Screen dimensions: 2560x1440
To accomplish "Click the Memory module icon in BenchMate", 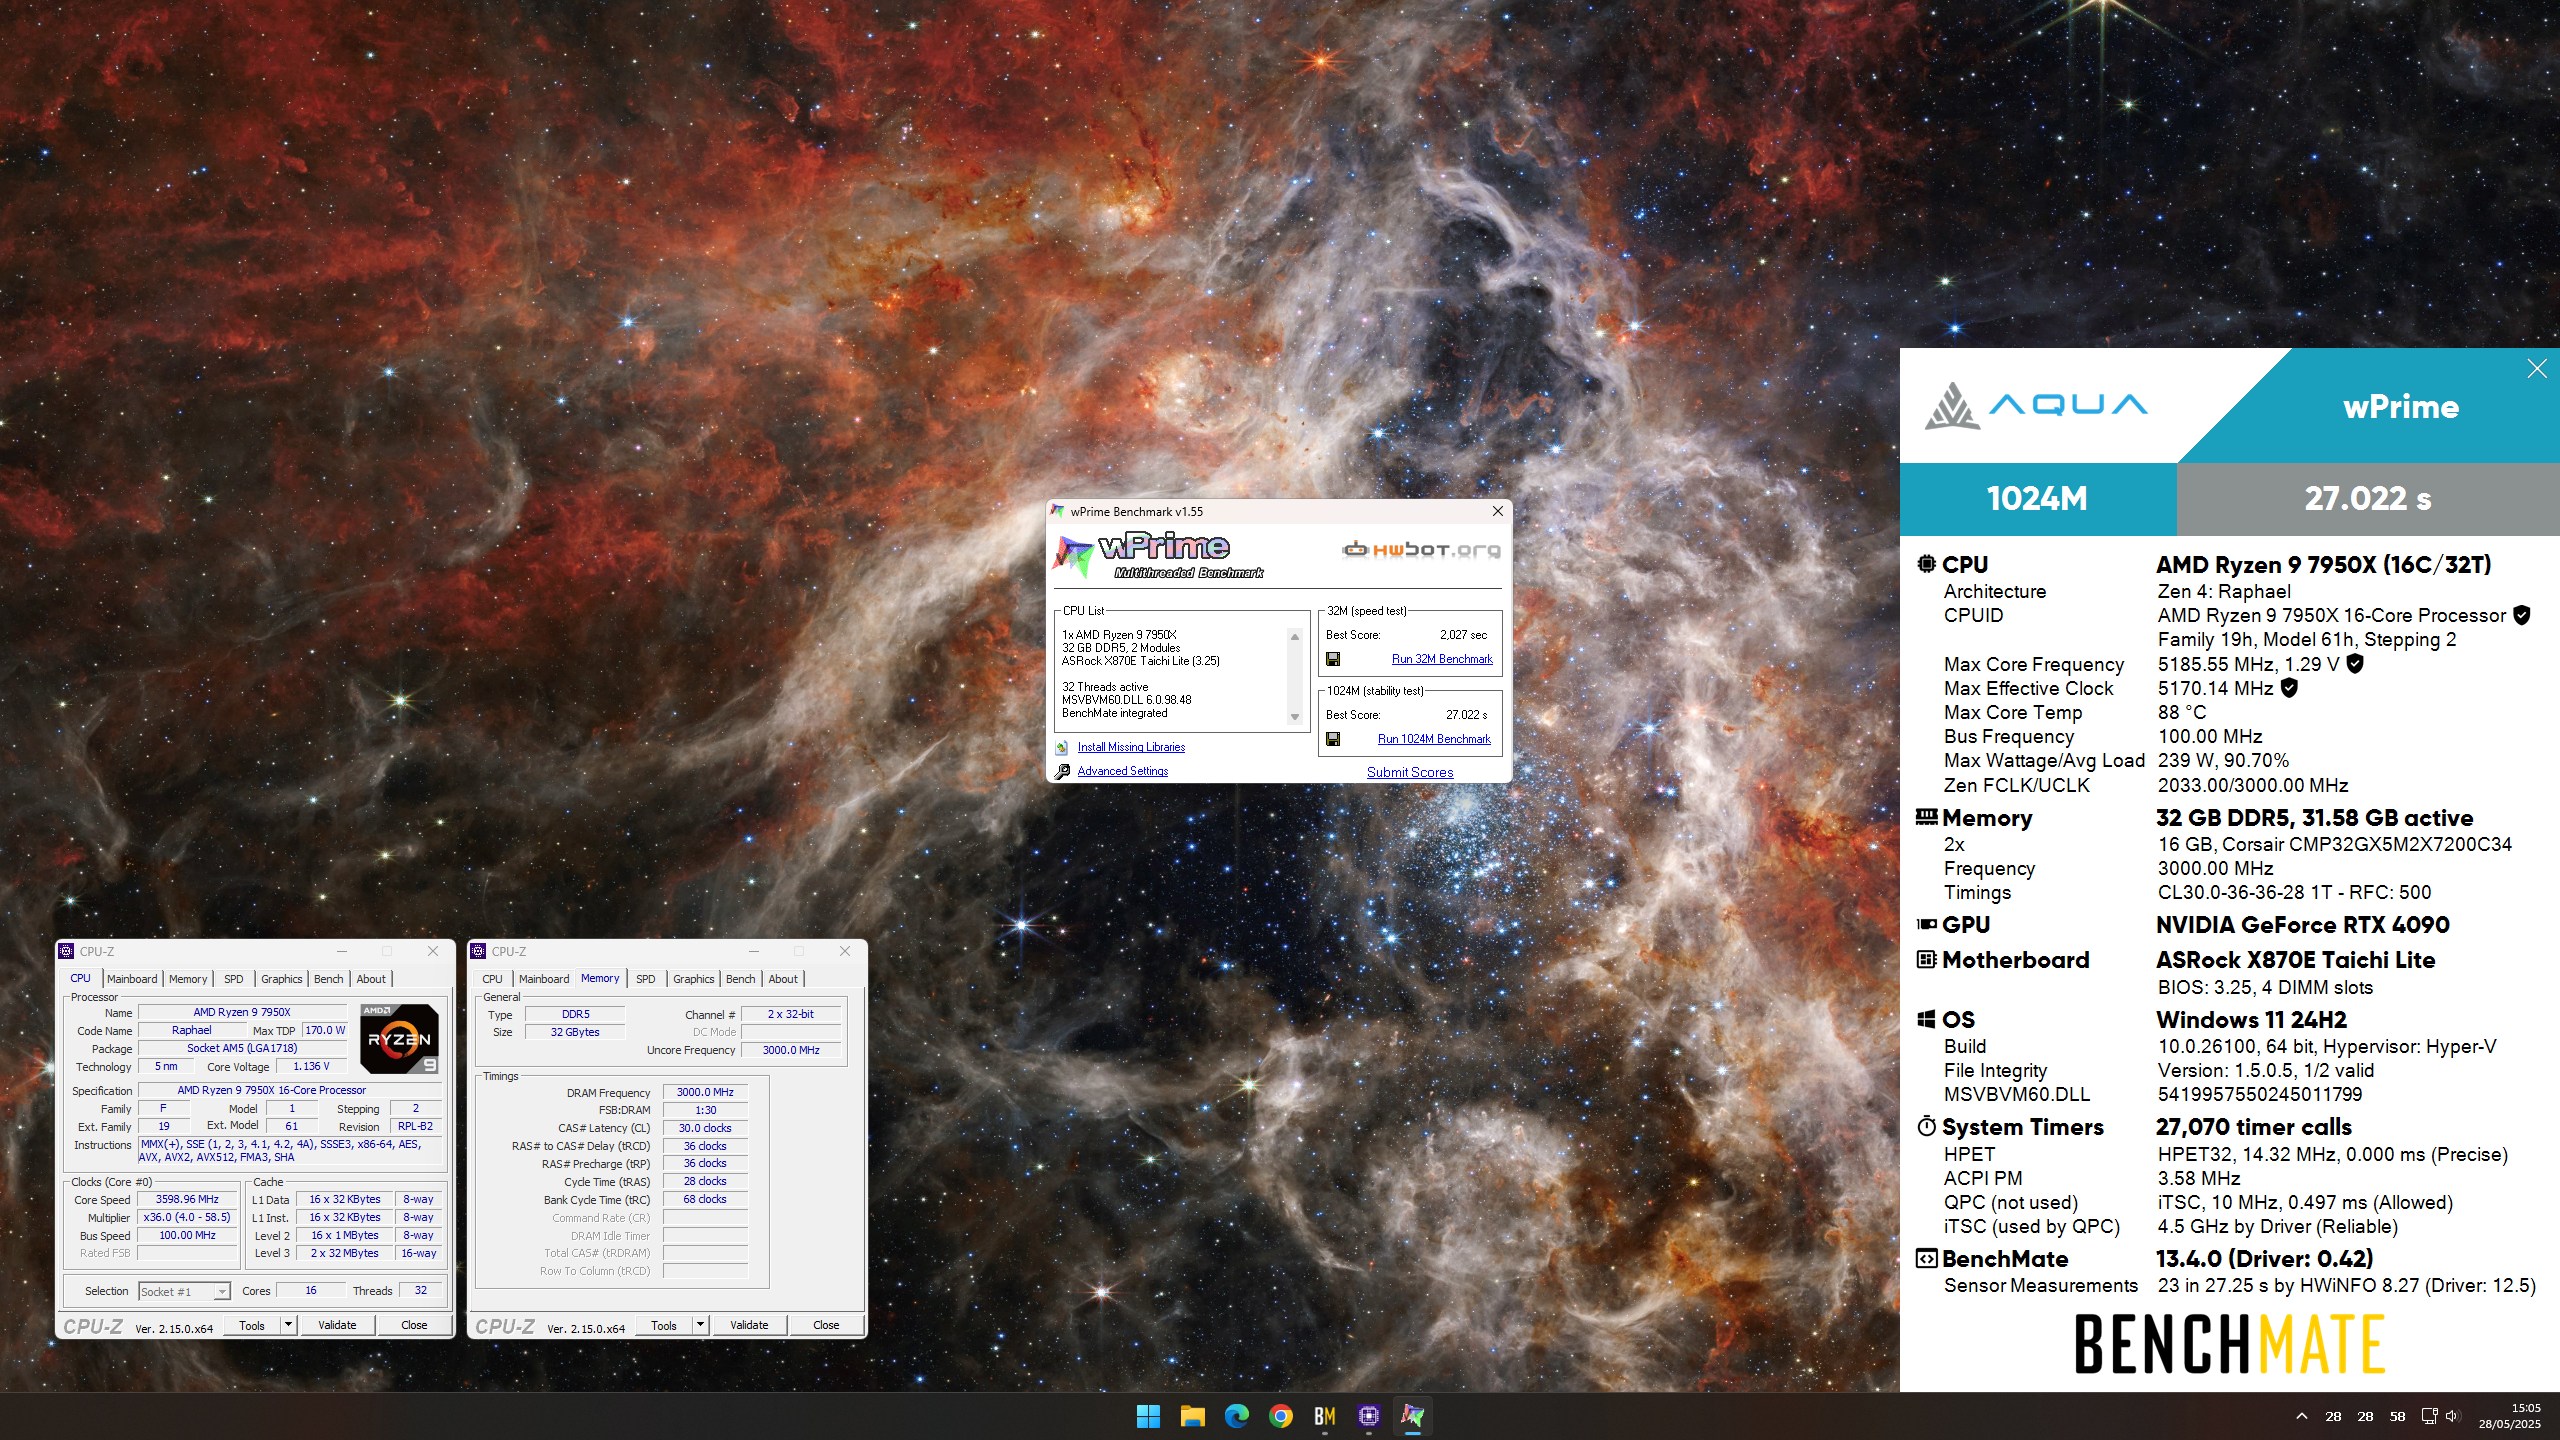I will coord(1926,817).
